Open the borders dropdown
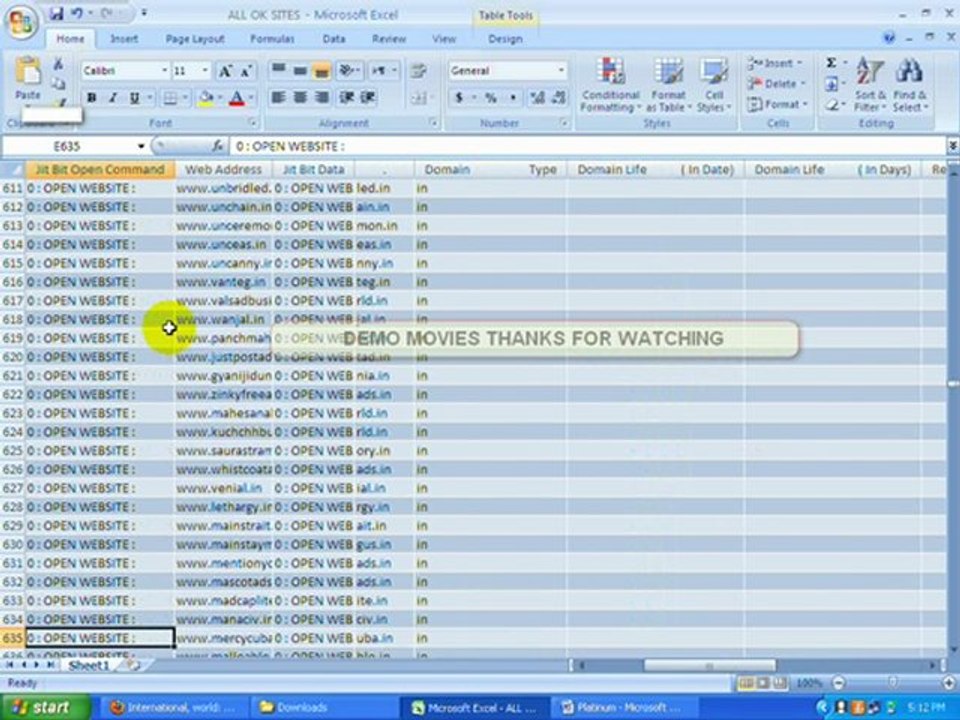The height and width of the screenshot is (720, 960). (185, 98)
